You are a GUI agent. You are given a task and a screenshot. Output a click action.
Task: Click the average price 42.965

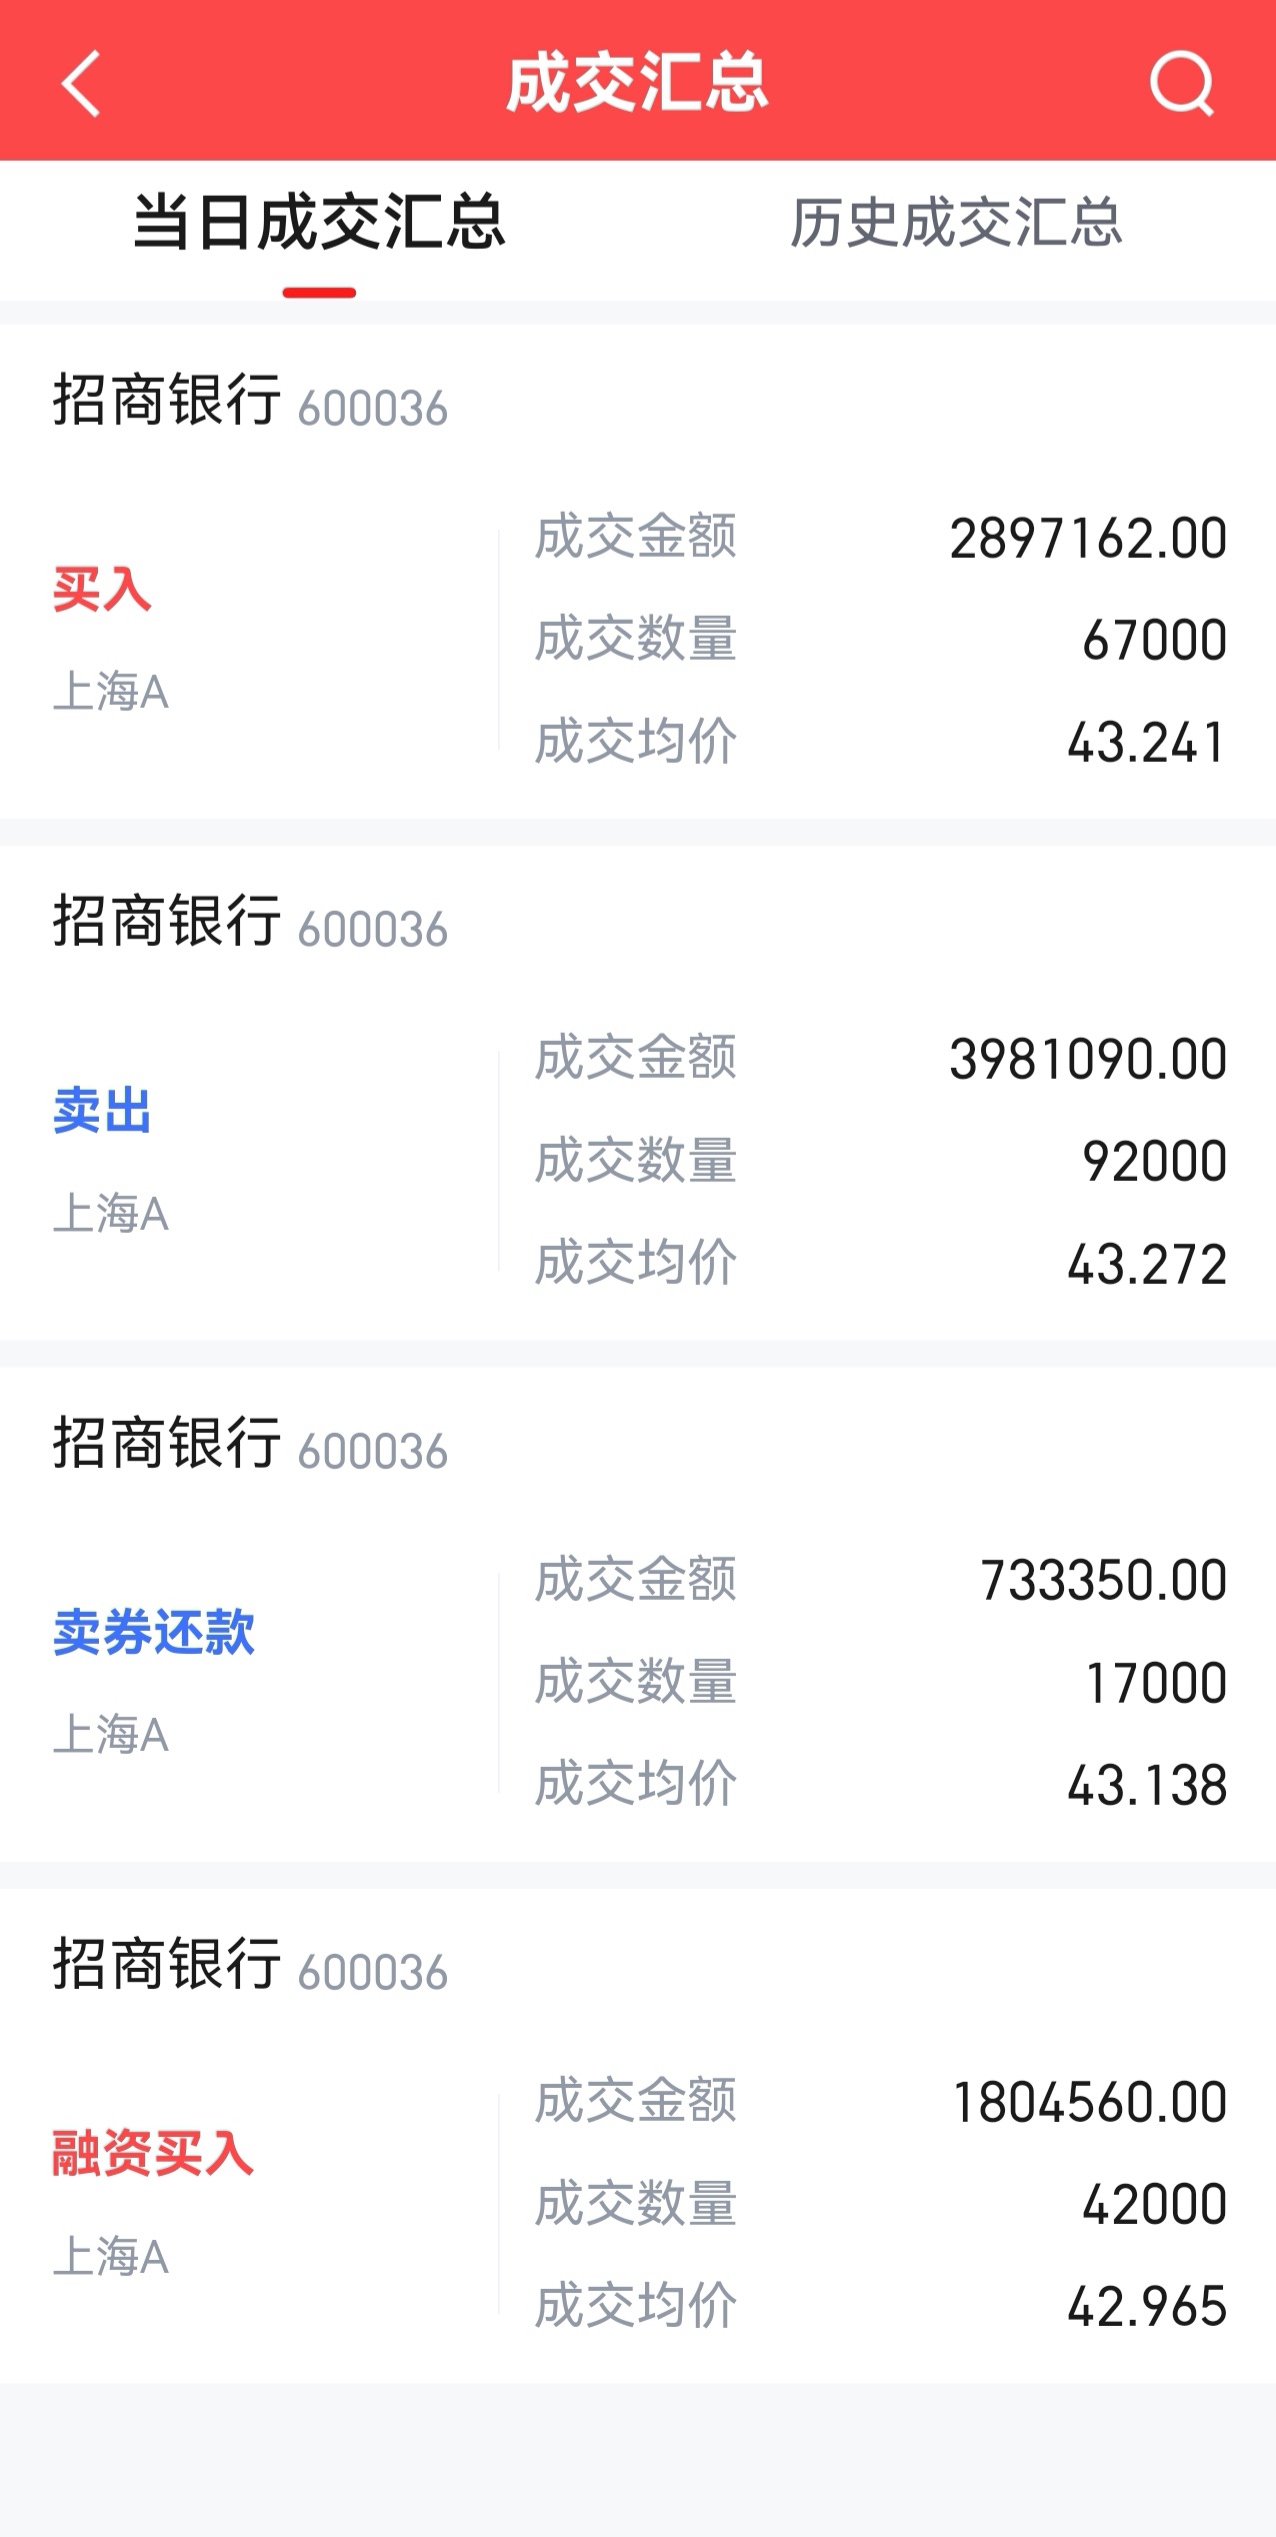(x=1147, y=2307)
